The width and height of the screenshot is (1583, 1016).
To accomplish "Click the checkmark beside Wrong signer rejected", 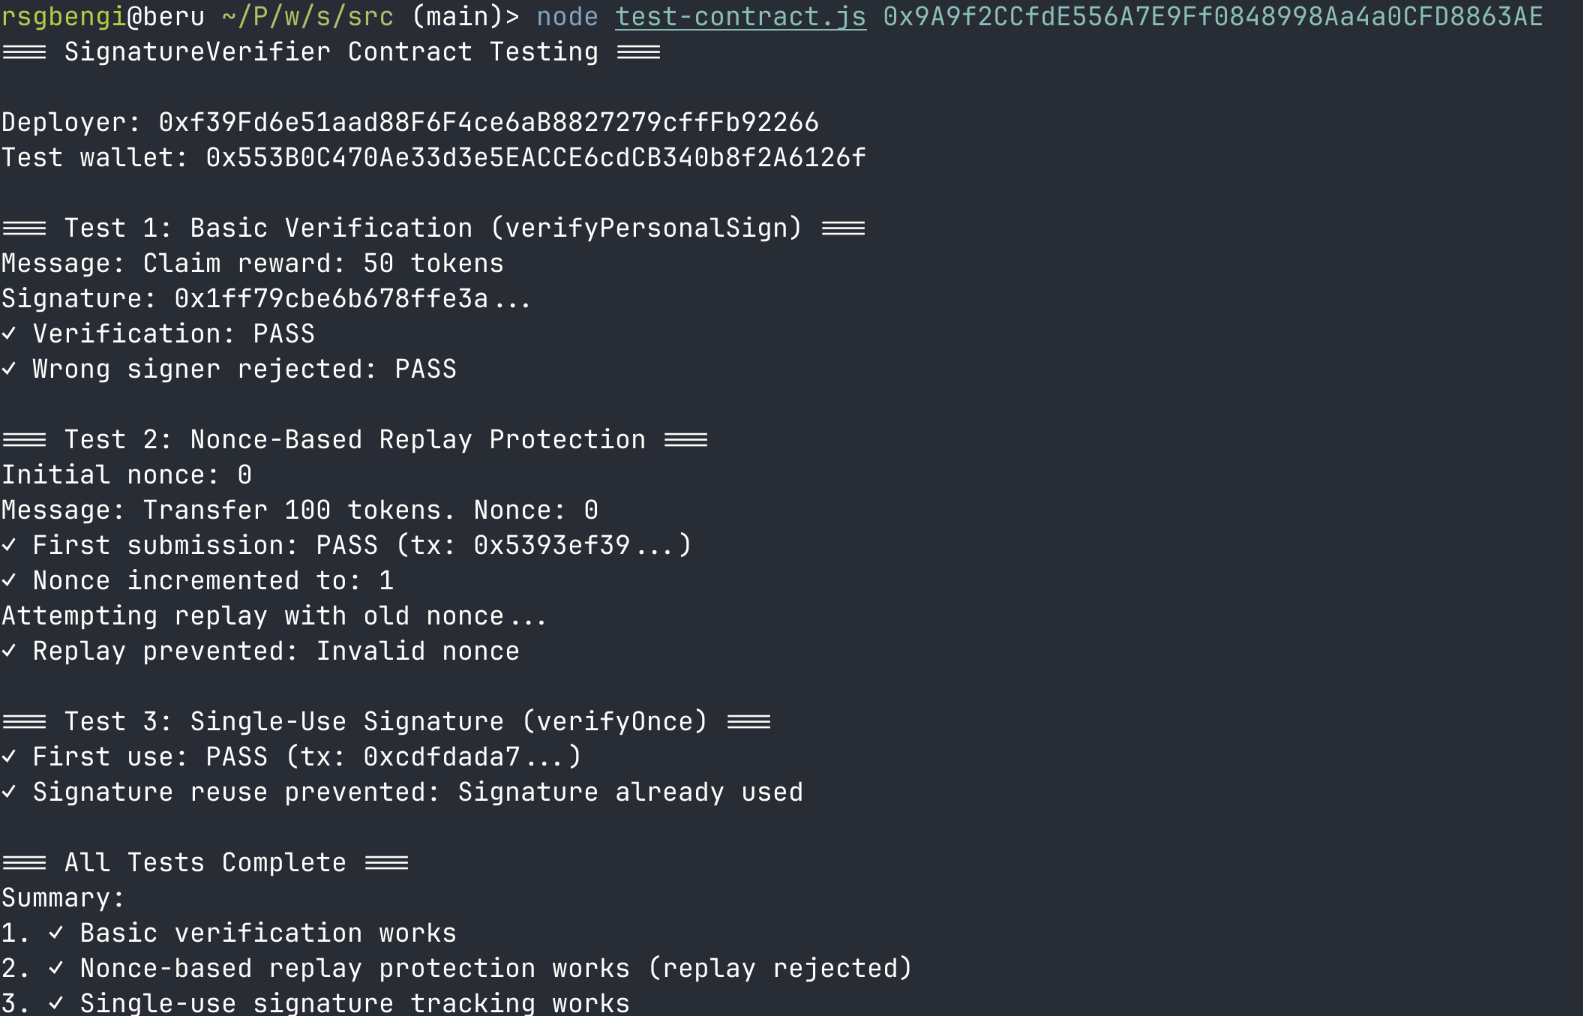I will [x=9, y=369].
